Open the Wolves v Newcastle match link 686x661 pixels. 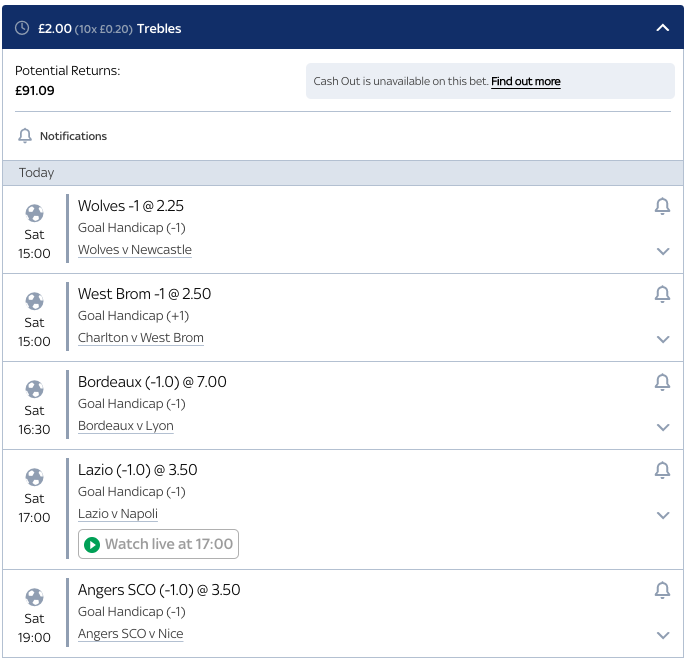click(135, 250)
